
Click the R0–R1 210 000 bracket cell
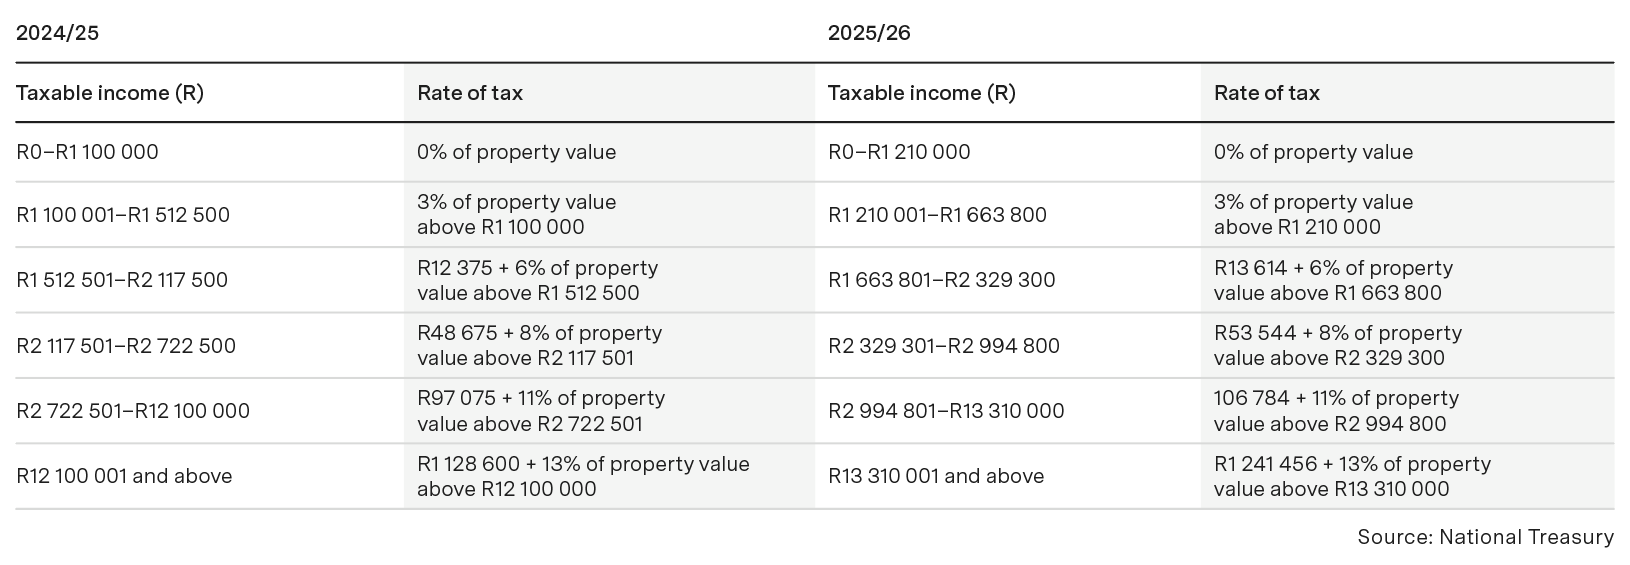pyautogui.click(x=898, y=152)
